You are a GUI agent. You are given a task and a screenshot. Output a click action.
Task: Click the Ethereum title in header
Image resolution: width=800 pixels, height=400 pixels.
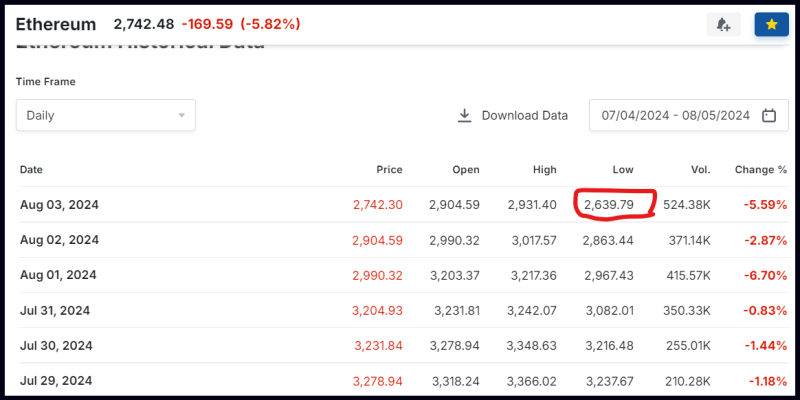coord(56,24)
